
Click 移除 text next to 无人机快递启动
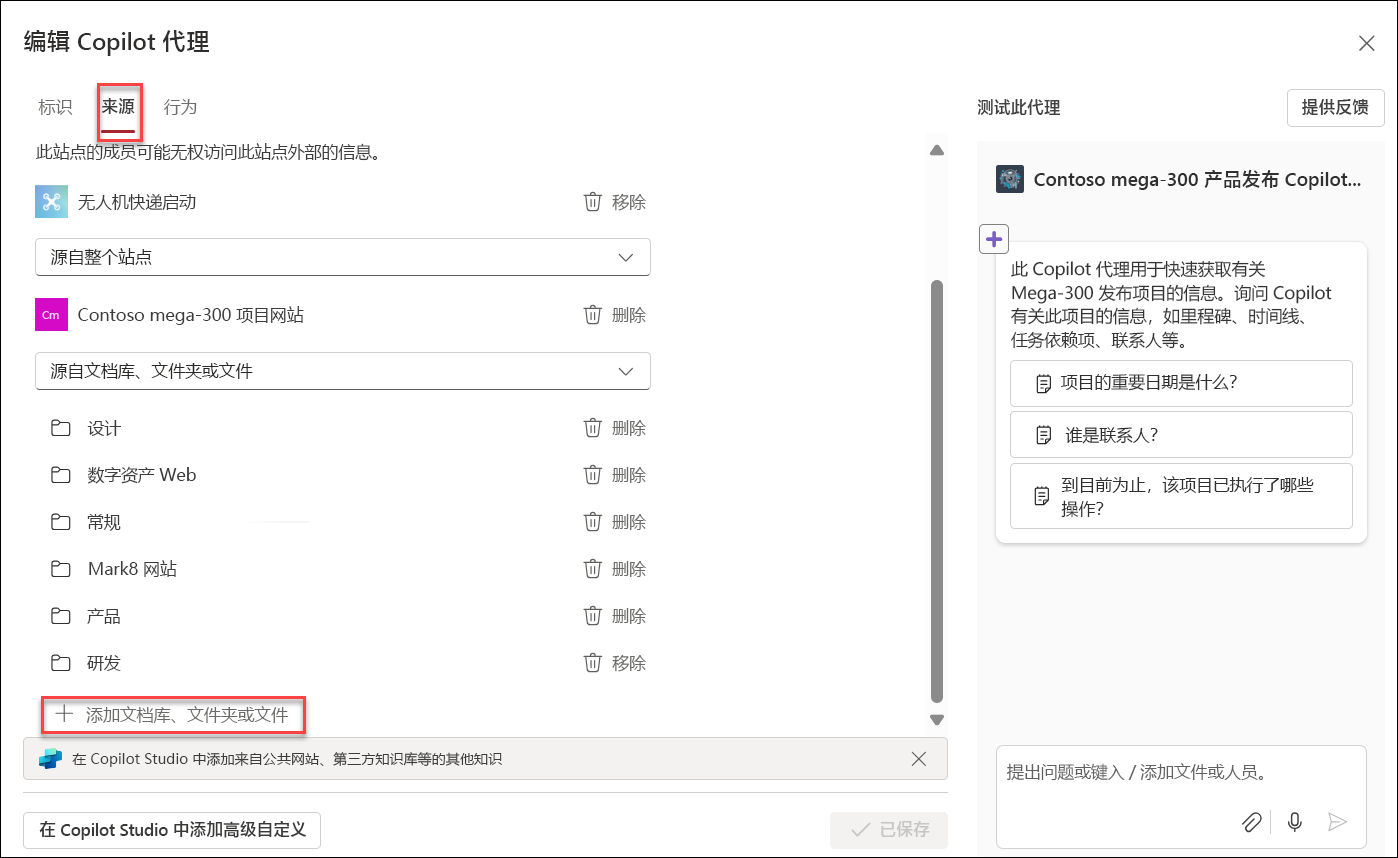point(629,202)
